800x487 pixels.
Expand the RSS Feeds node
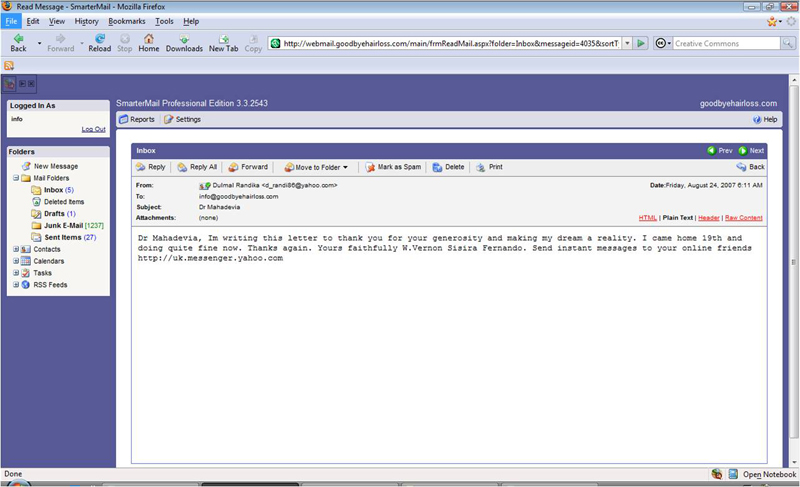coord(15,285)
